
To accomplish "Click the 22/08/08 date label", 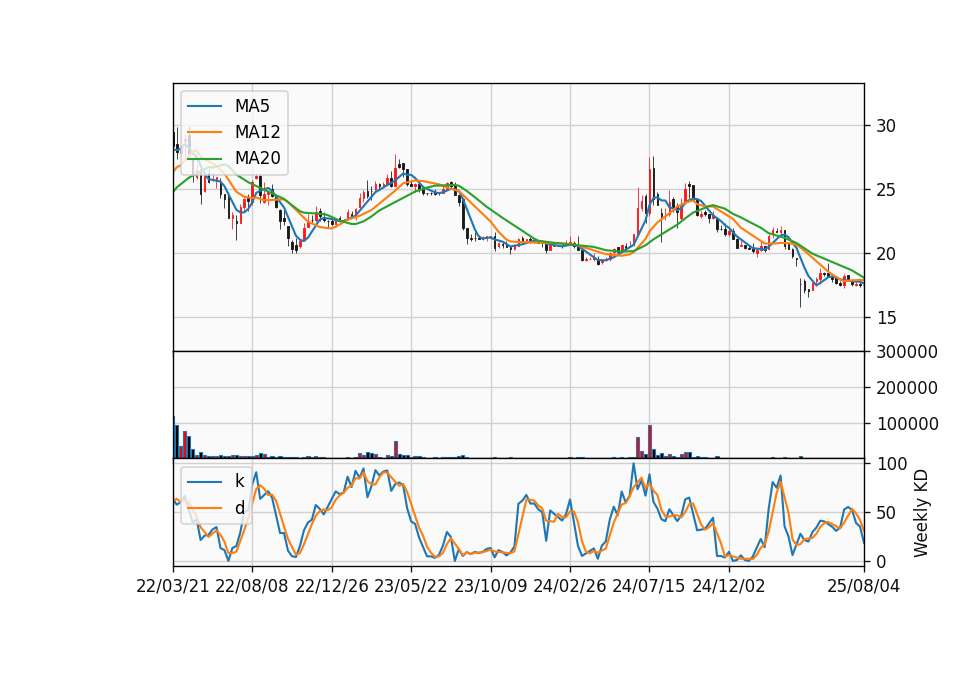I will point(252,586).
